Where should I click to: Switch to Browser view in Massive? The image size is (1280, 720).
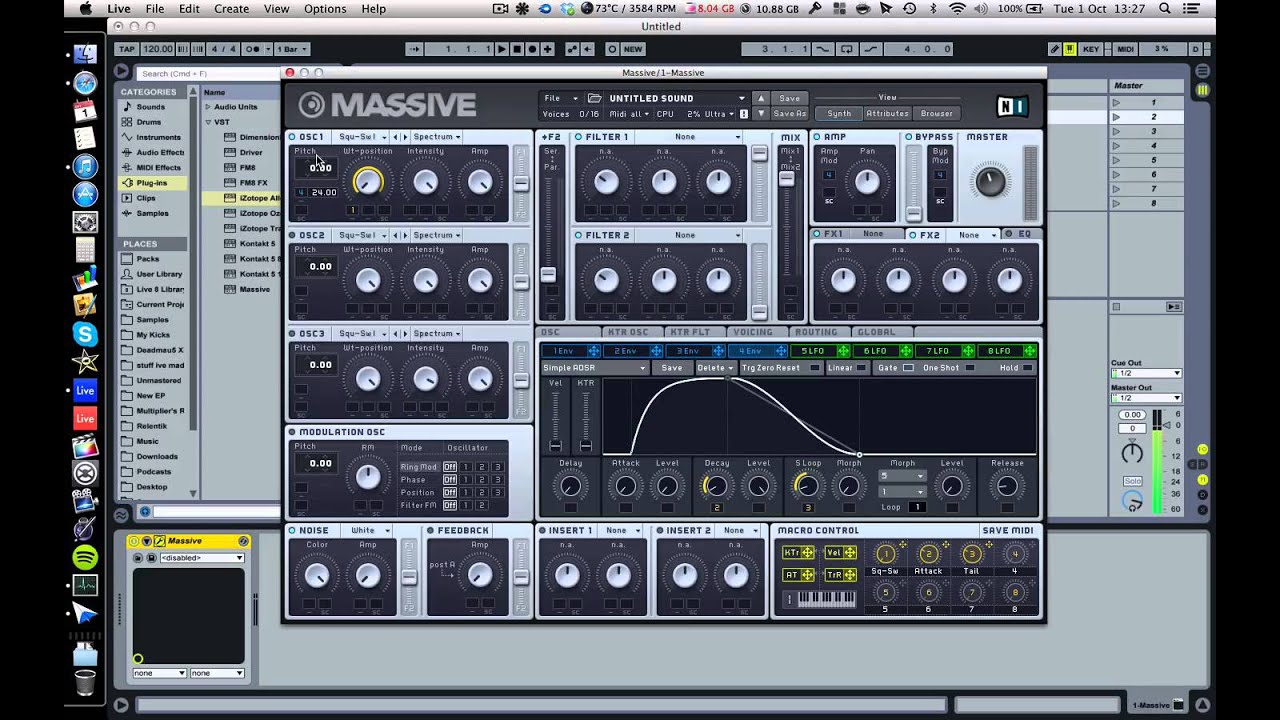(x=937, y=113)
